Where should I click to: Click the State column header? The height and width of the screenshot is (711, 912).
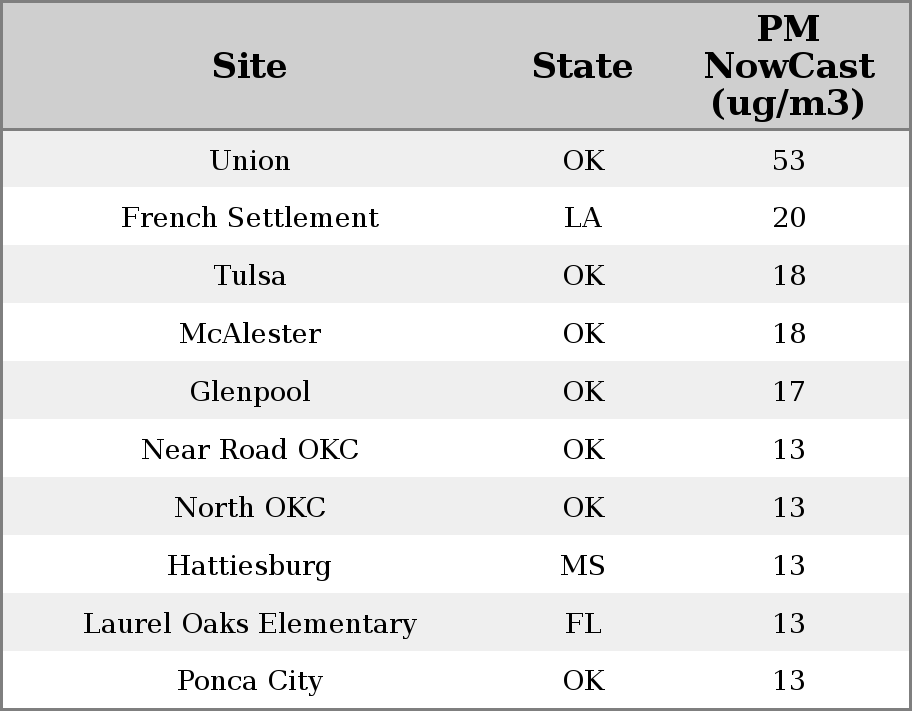582,66
